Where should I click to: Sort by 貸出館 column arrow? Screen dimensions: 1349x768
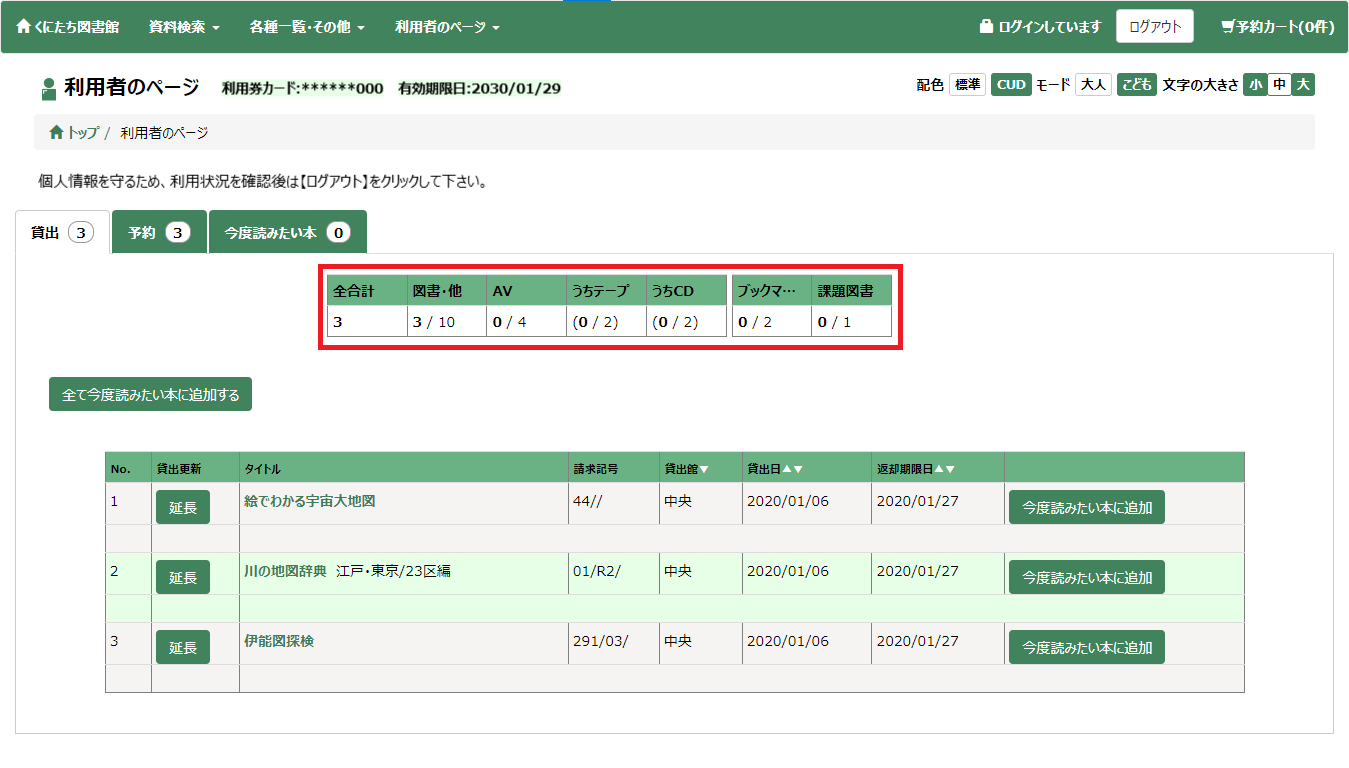[704, 469]
